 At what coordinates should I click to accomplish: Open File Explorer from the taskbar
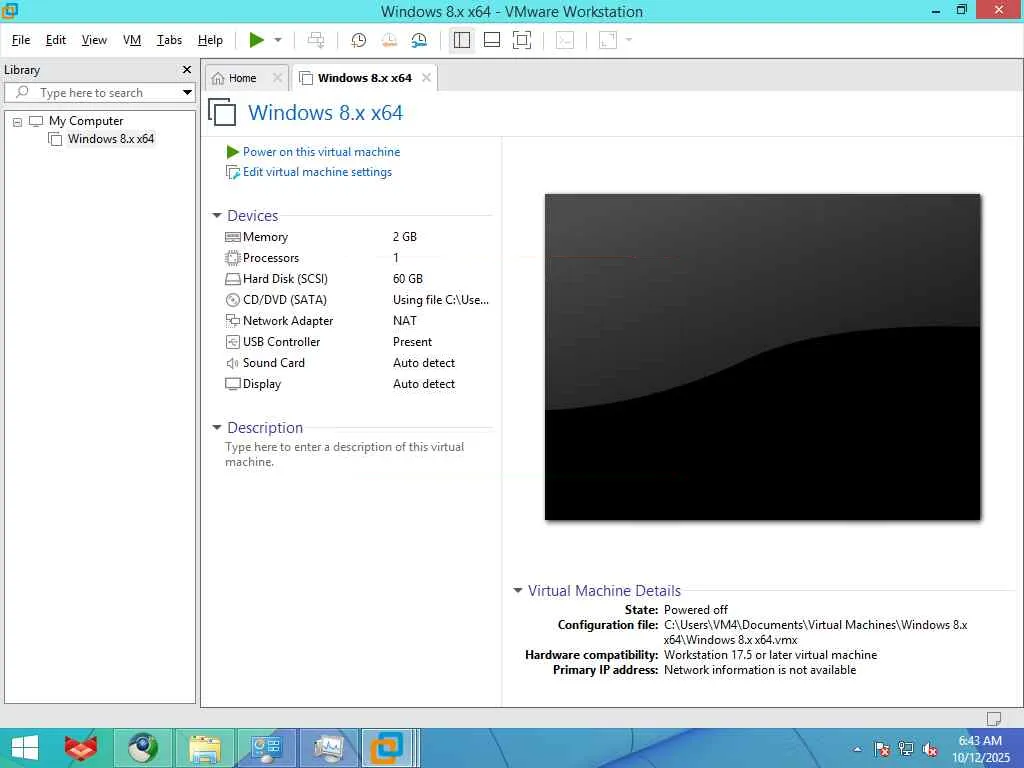204,748
